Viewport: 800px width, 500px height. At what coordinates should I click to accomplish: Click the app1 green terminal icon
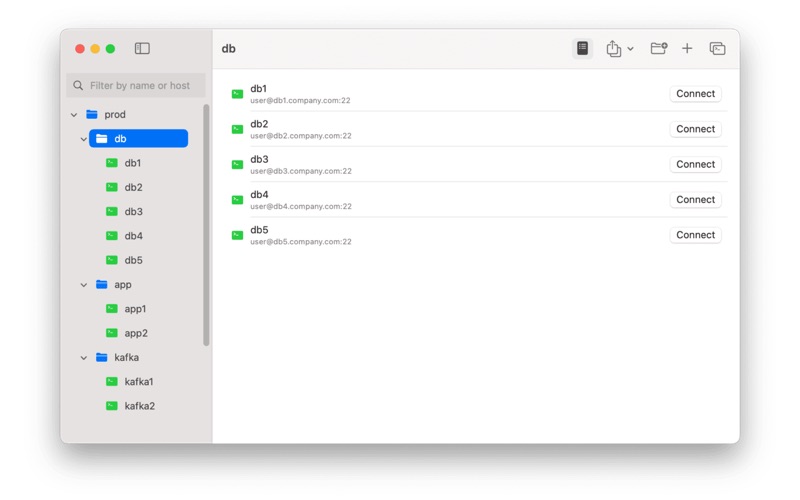pyautogui.click(x=112, y=309)
